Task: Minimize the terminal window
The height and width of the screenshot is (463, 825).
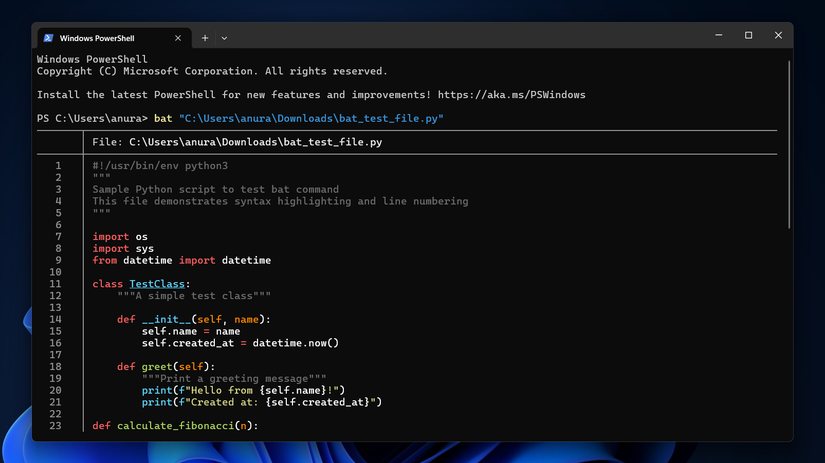Action: pos(719,35)
